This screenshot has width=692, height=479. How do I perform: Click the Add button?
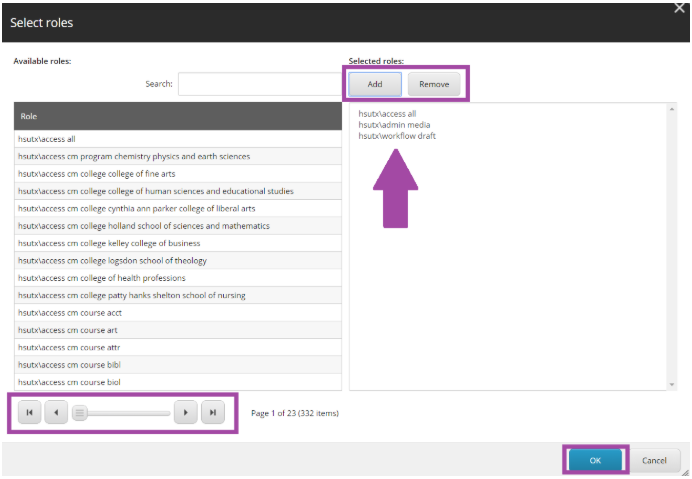tap(375, 84)
